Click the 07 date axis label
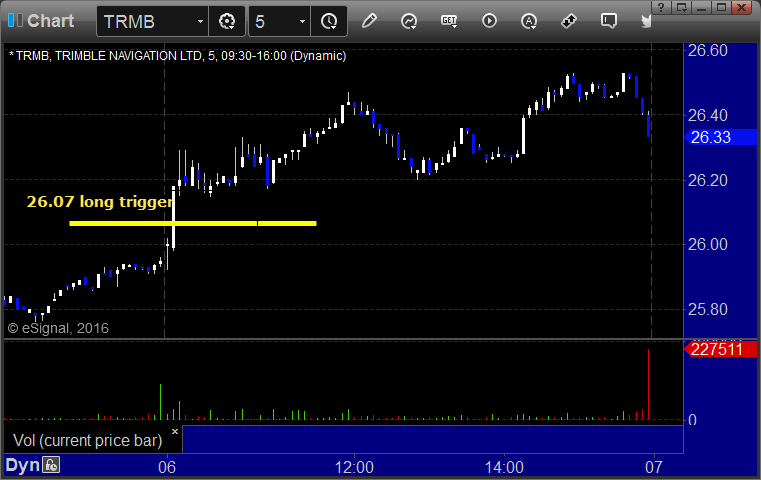761x480 pixels. [654, 467]
